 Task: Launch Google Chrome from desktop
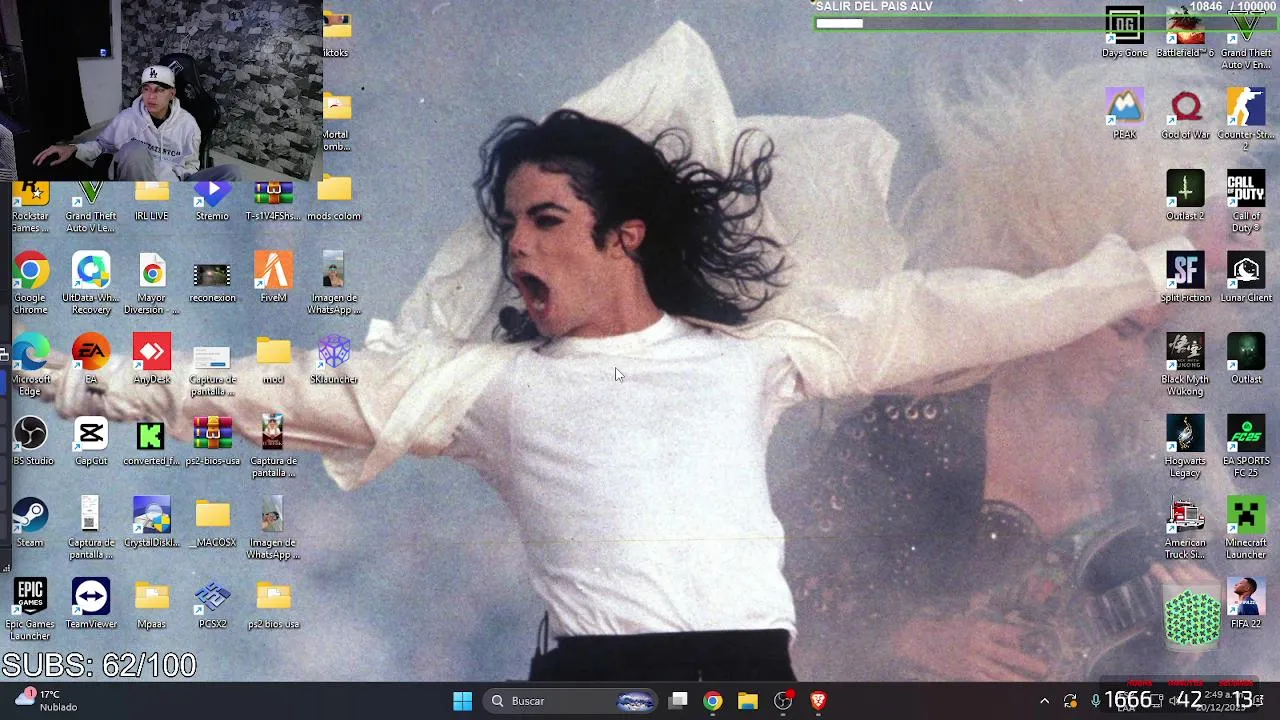pos(30,283)
